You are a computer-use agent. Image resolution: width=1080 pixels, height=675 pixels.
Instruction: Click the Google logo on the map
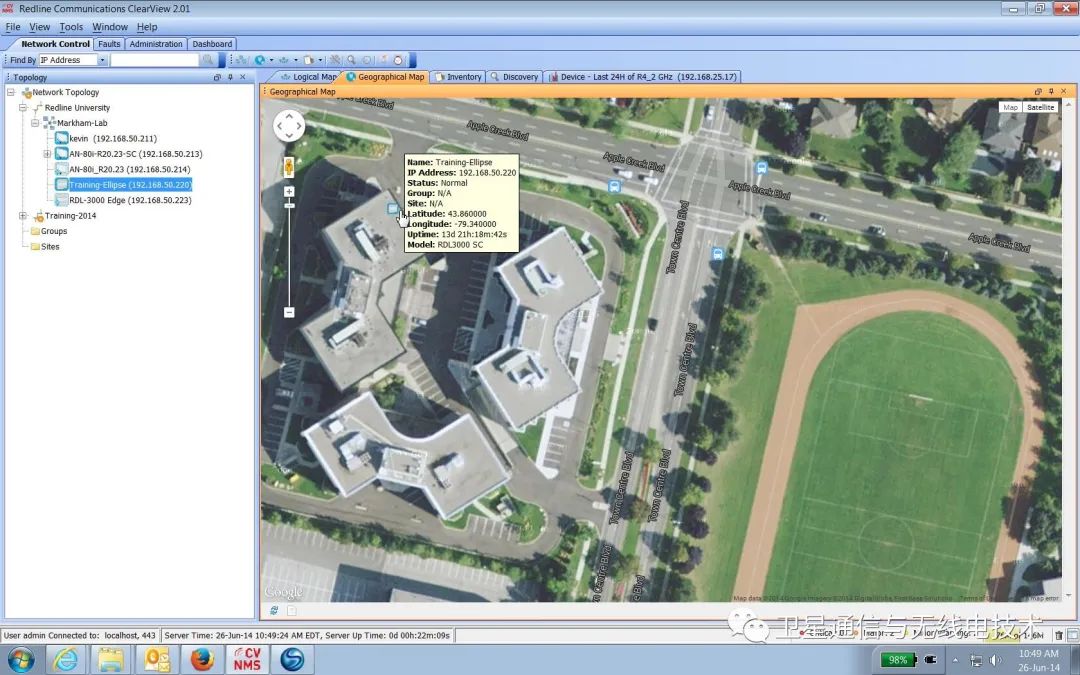pyautogui.click(x=284, y=592)
